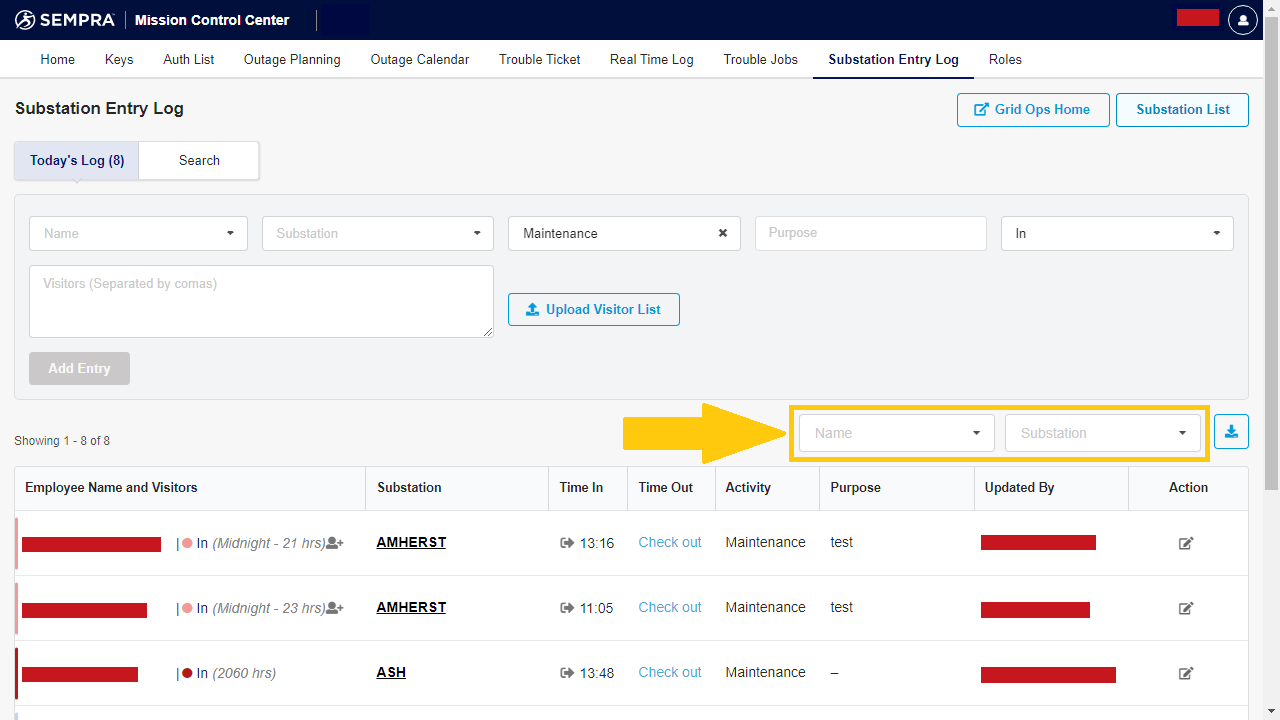Image resolution: width=1280 pixels, height=720 pixels.
Task: Click add-visitor icon in the 13:16 row
Action: click(x=335, y=543)
